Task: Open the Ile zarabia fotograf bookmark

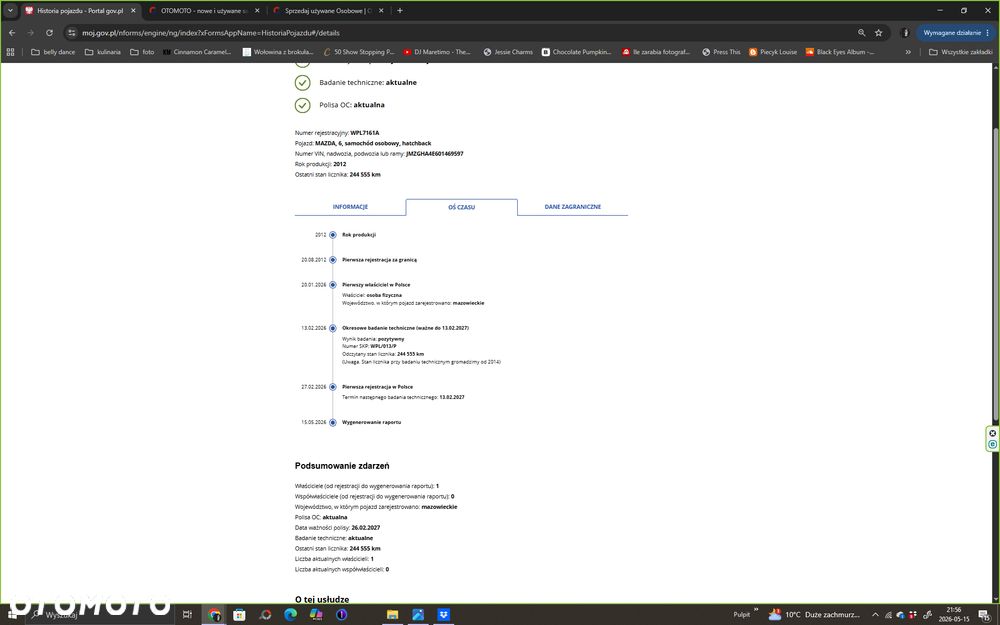Action: (656, 52)
